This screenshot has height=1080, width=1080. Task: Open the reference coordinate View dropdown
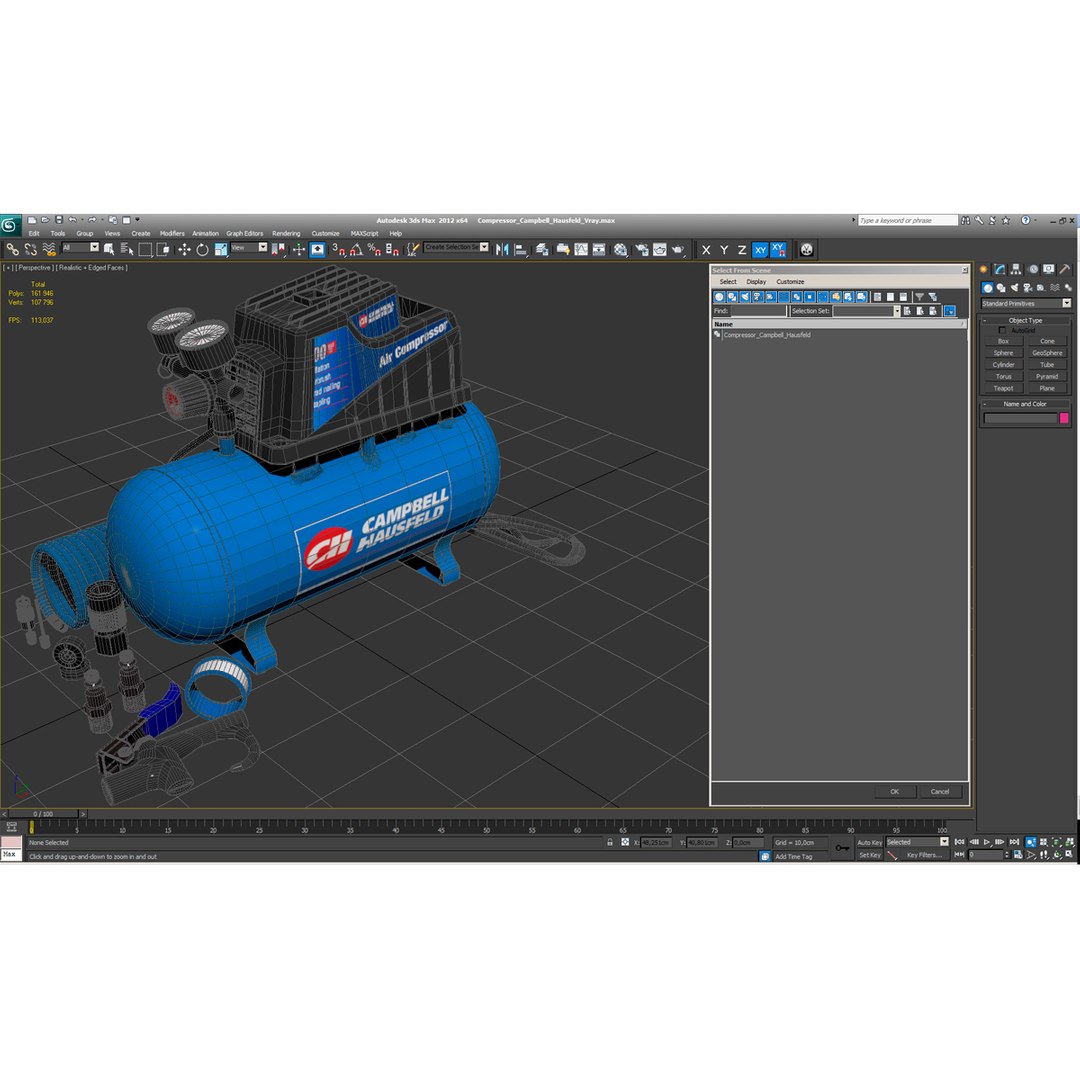(249, 247)
